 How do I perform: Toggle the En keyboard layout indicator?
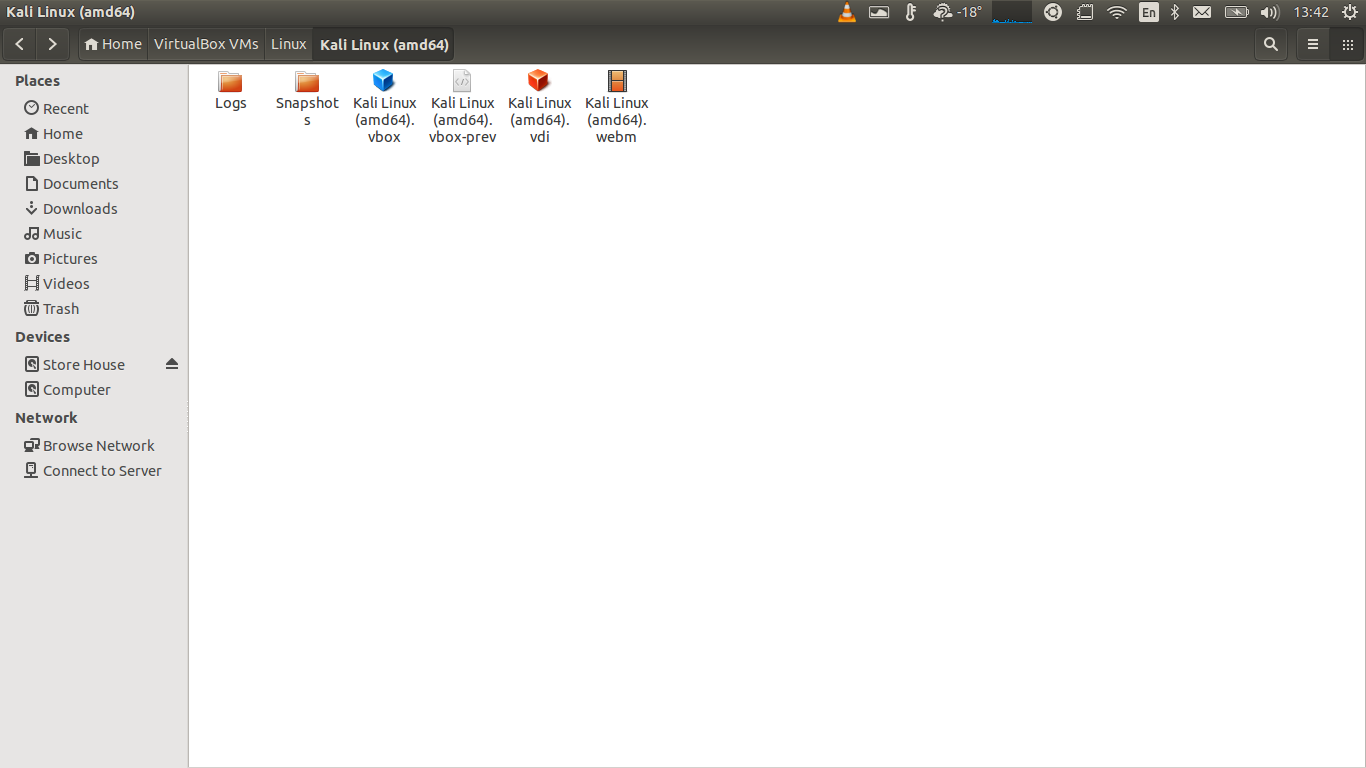[1148, 12]
